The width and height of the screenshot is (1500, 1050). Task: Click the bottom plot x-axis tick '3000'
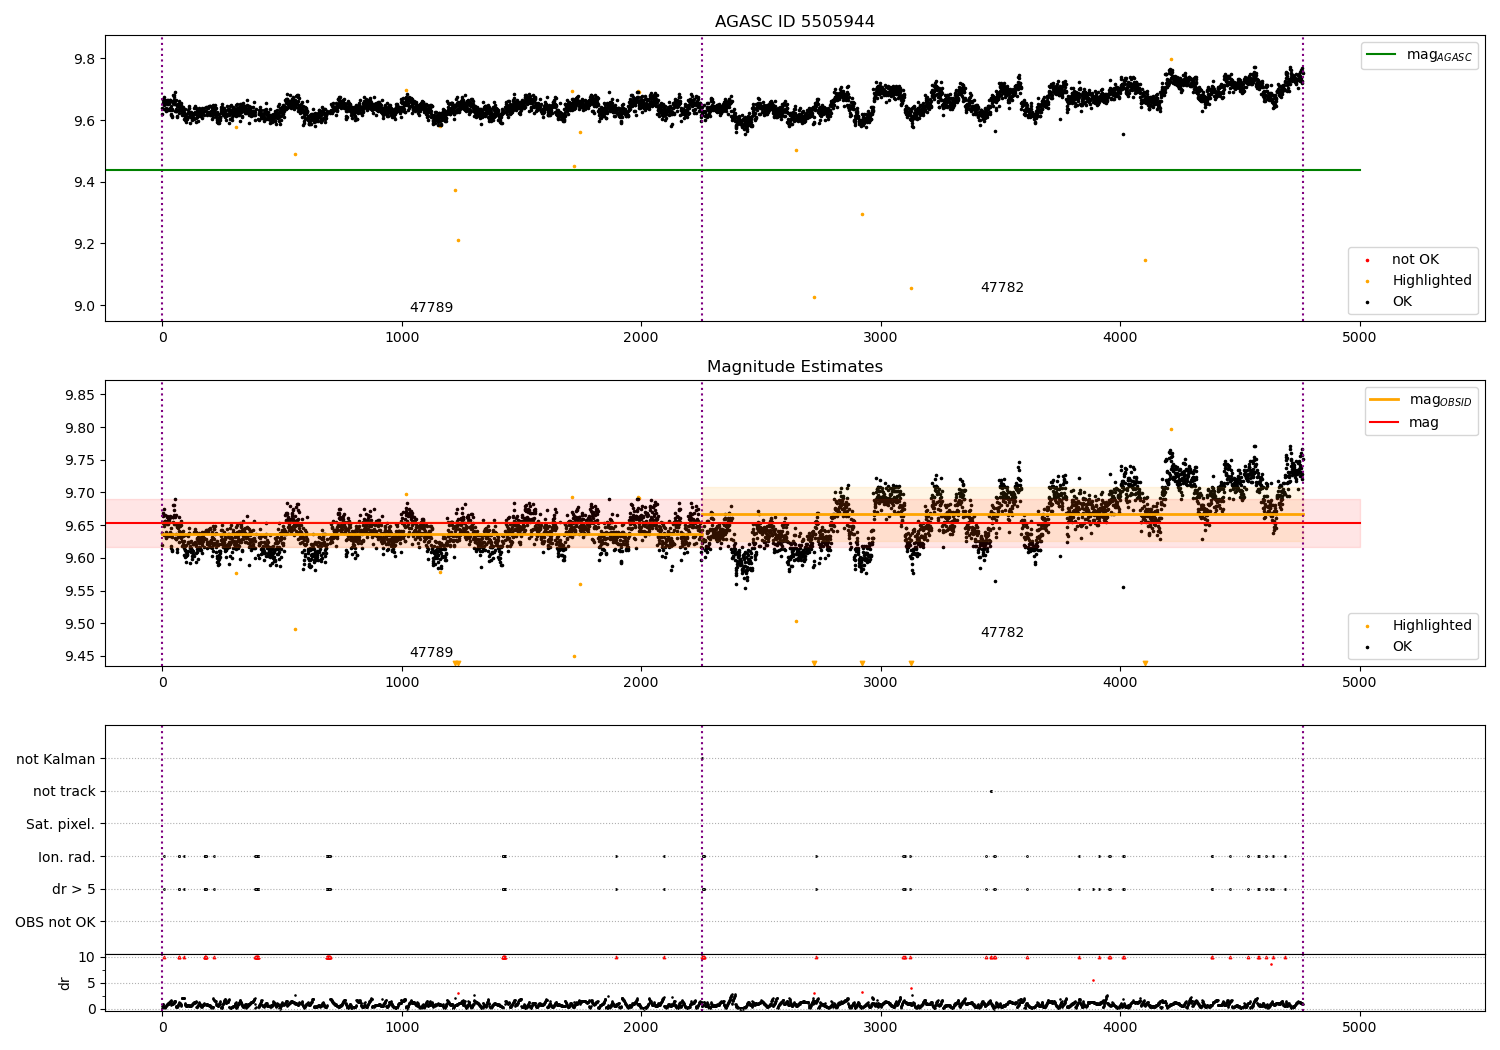(880, 1027)
